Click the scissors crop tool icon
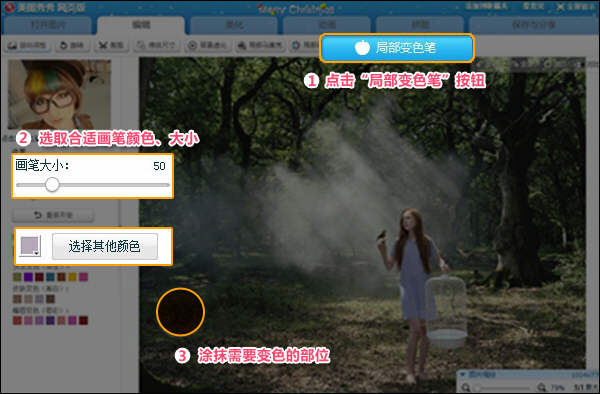 [x=102, y=46]
